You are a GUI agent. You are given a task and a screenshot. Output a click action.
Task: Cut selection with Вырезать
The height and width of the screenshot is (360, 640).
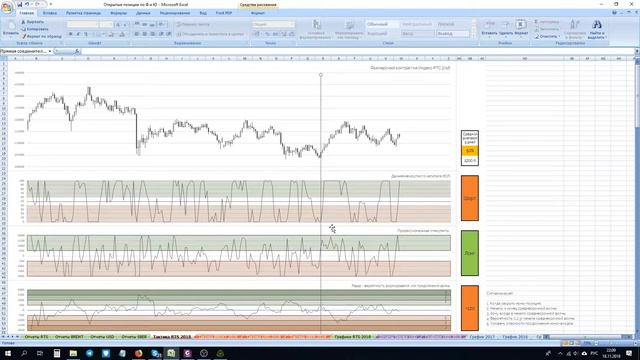pos(32,22)
